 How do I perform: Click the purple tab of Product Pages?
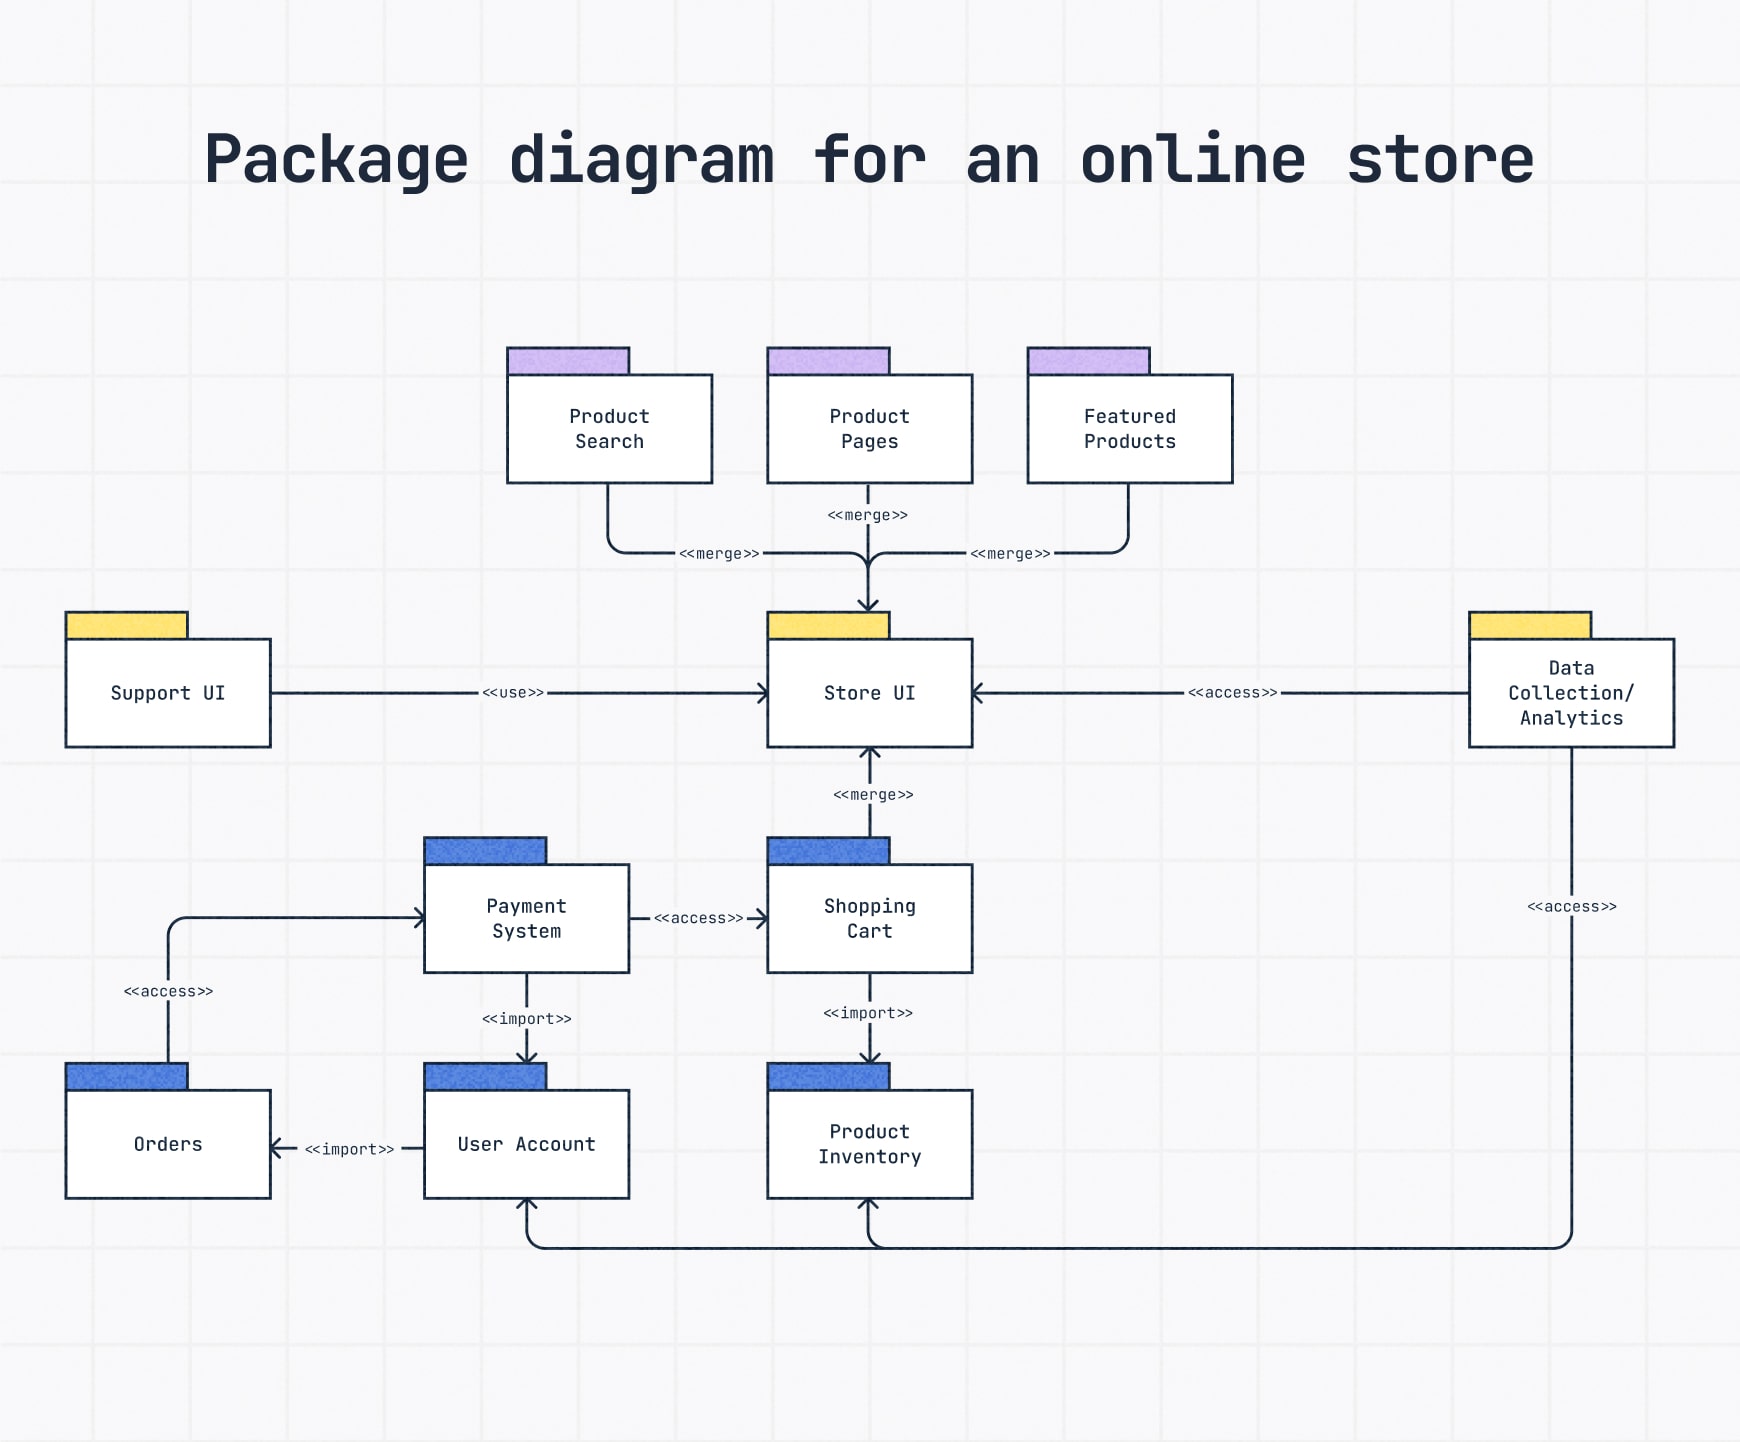click(x=828, y=361)
